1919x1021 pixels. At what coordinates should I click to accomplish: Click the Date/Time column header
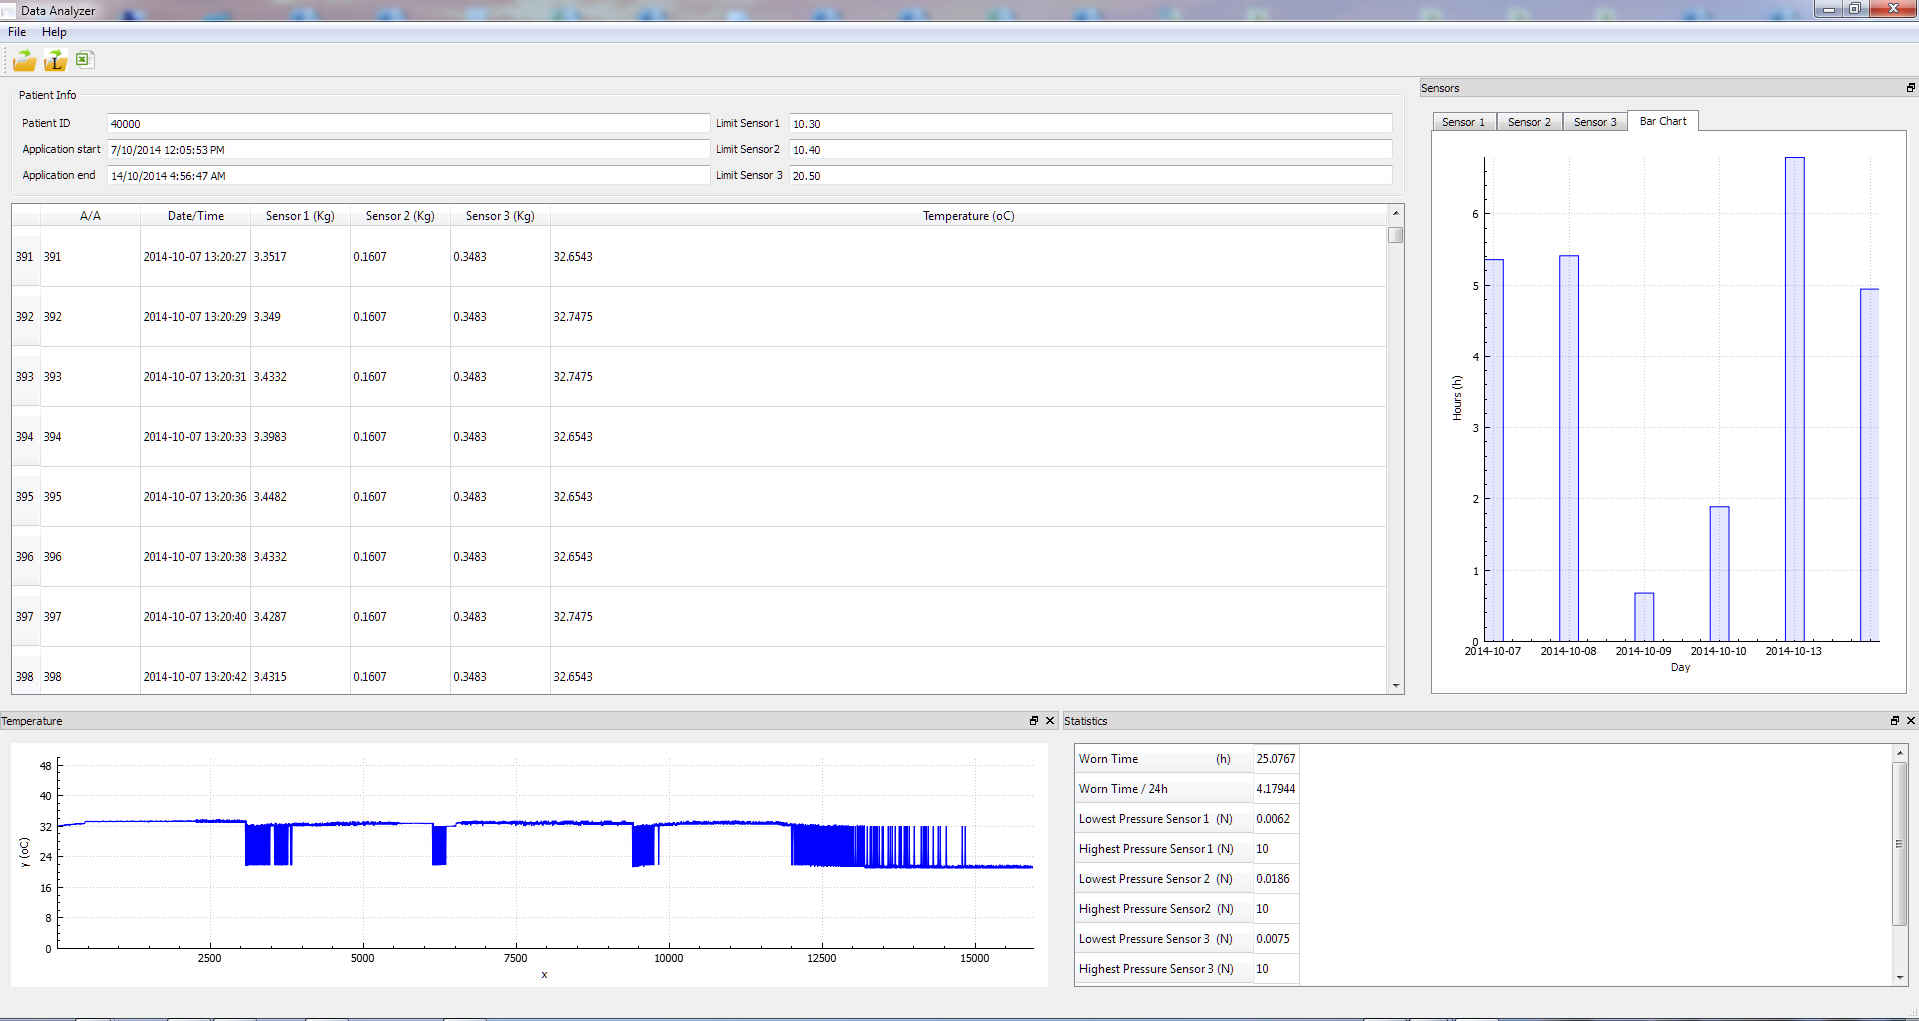pos(196,216)
